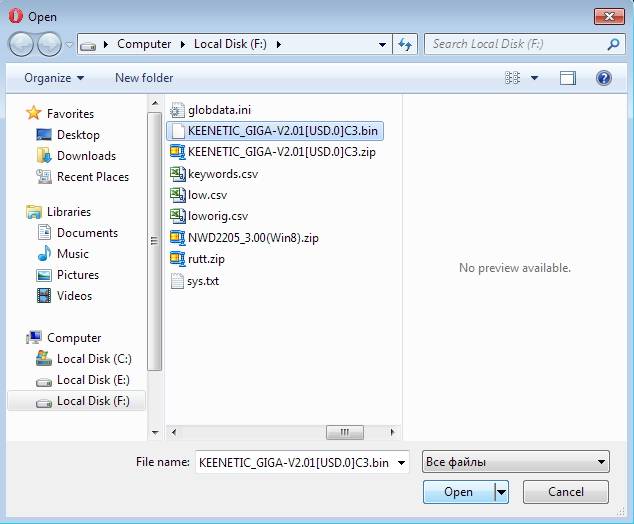The height and width of the screenshot is (524, 634).
Task: Click the Open button's split arrow
Action: [x=501, y=492]
